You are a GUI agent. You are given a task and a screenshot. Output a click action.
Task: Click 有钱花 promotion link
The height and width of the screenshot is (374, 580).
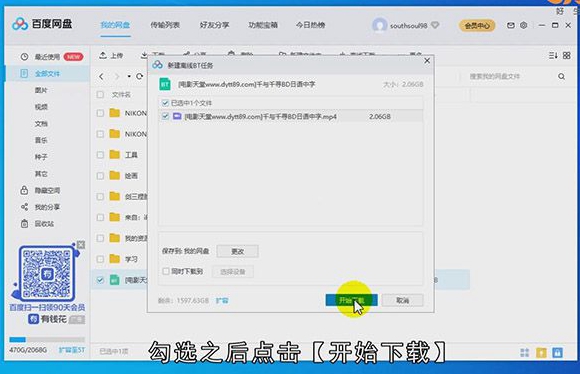click(x=47, y=319)
